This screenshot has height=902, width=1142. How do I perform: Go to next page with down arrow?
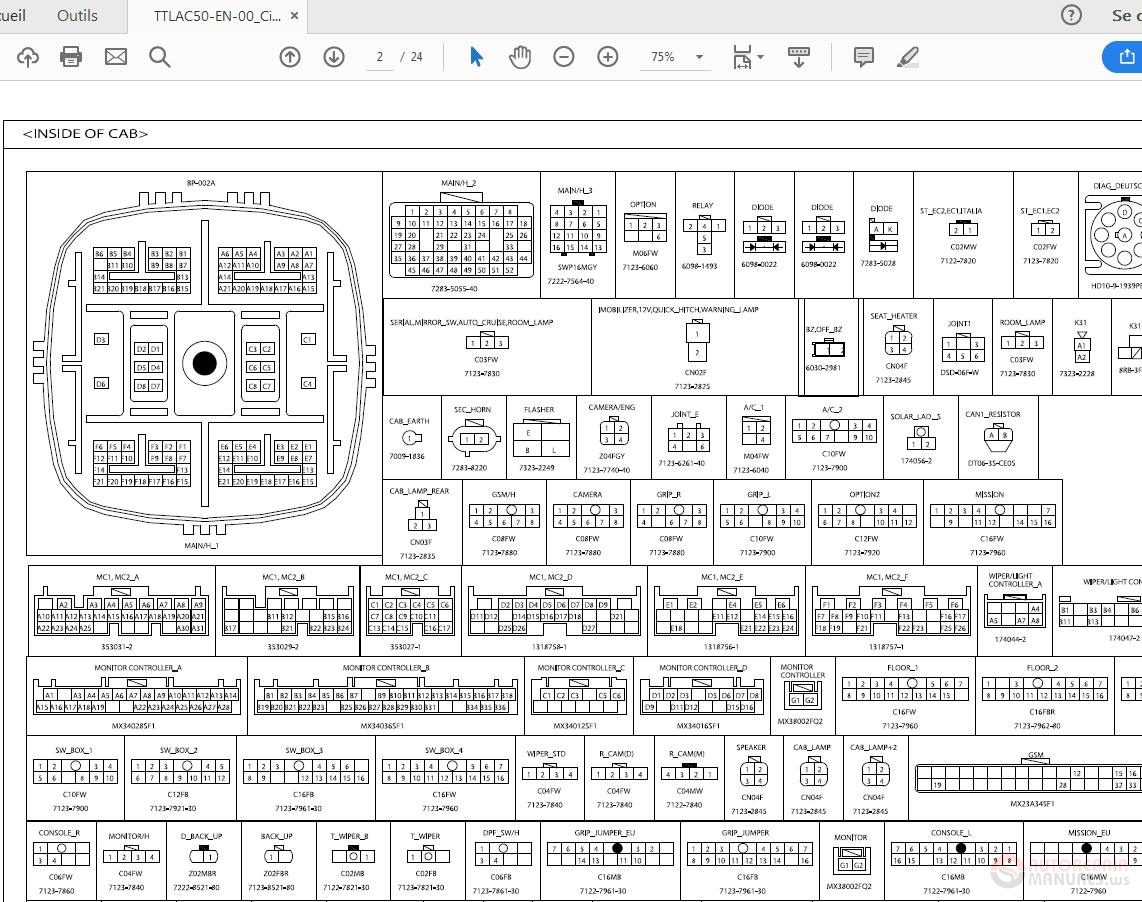(334, 57)
